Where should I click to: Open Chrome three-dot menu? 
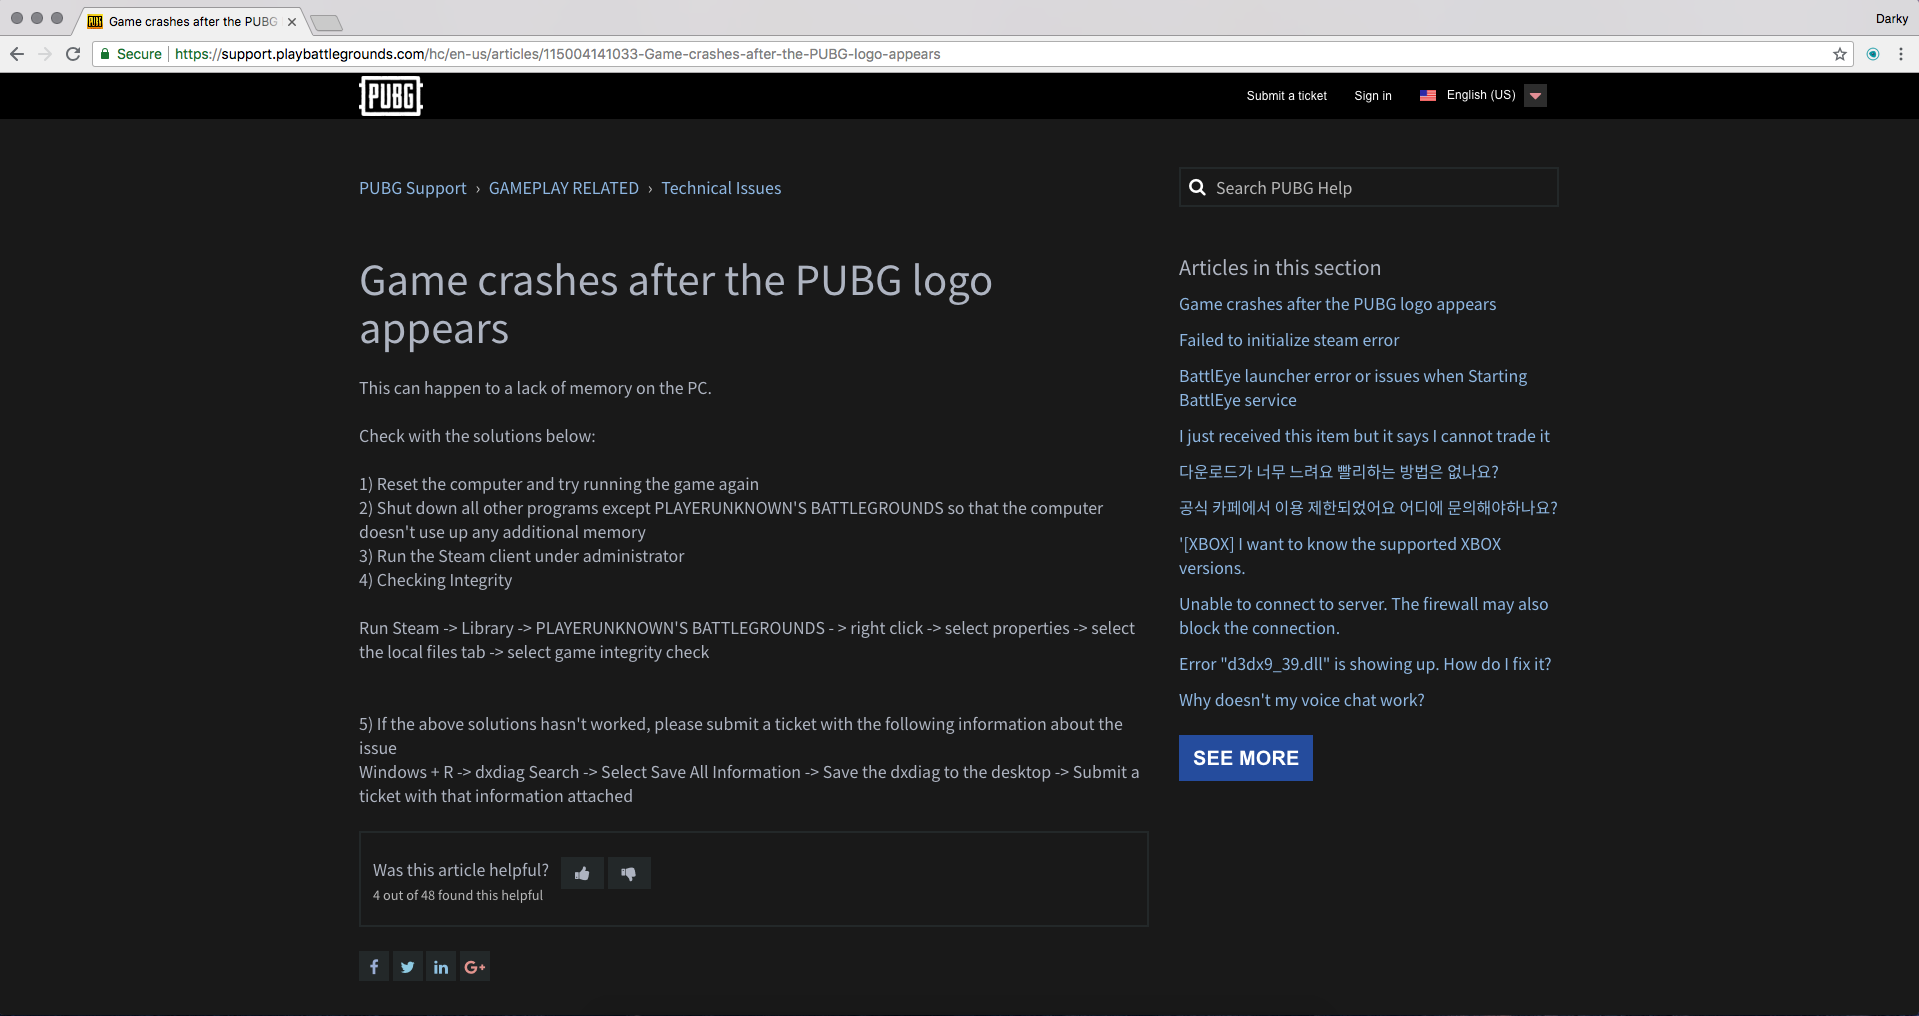(1901, 54)
